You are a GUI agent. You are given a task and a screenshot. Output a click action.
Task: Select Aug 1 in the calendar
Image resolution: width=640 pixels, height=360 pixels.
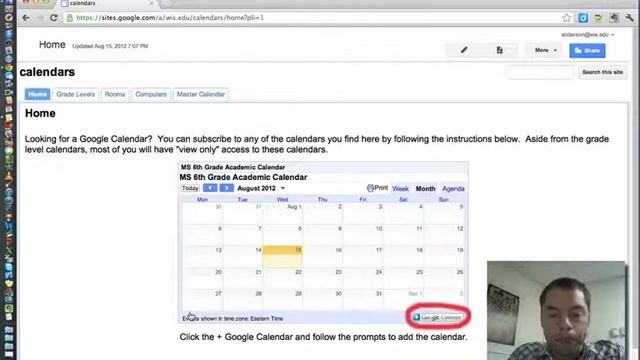[x=282, y=213]
